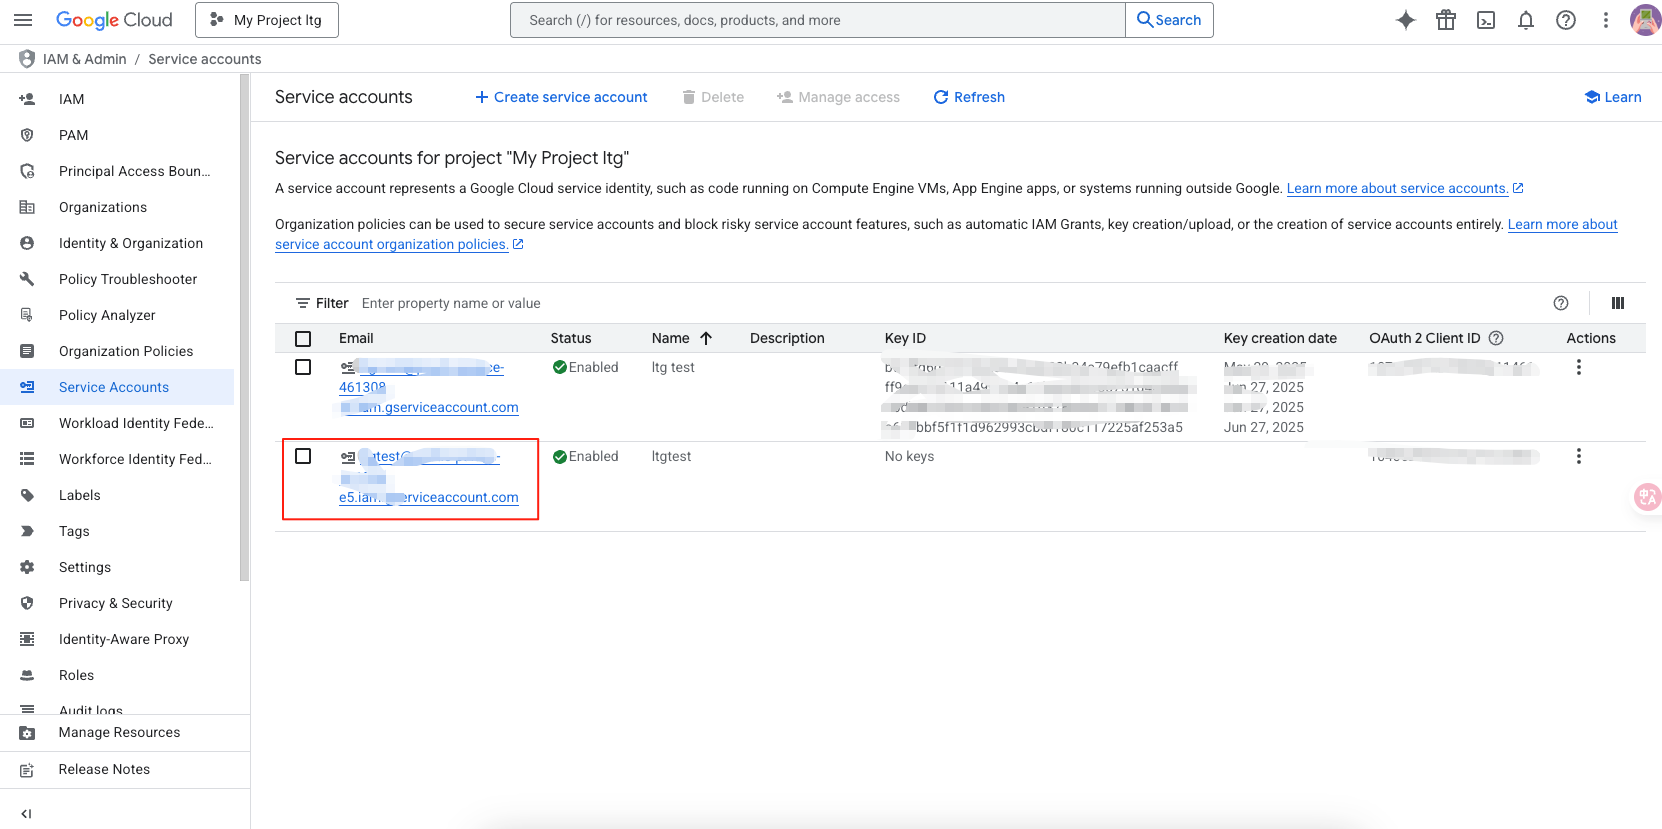Open the My Project ltg project picker
The width and height of the screenshot is (1662, 829).
(267, 20)
